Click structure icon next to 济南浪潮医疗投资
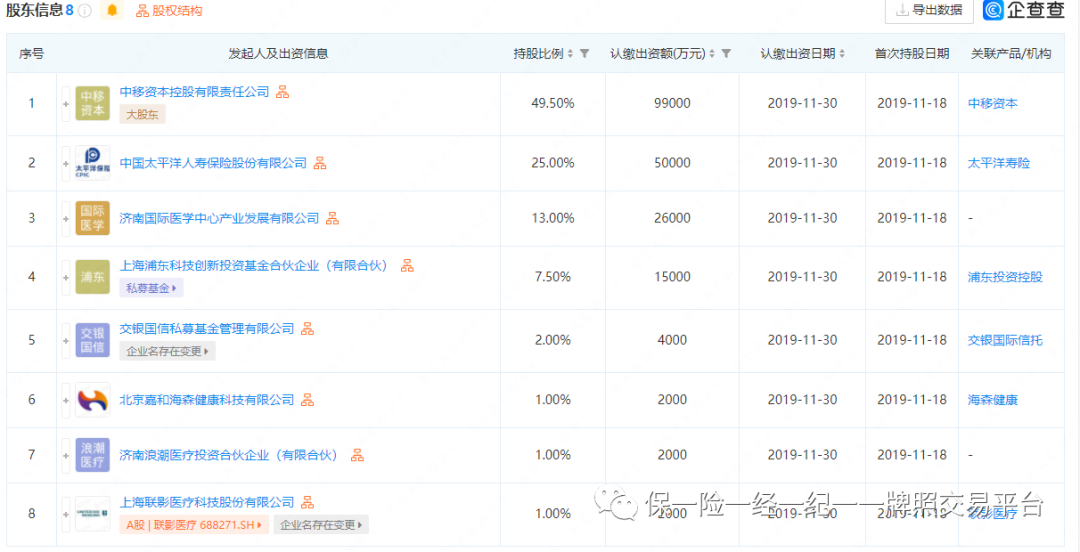 pyautogui.click(x=357, y=455)
